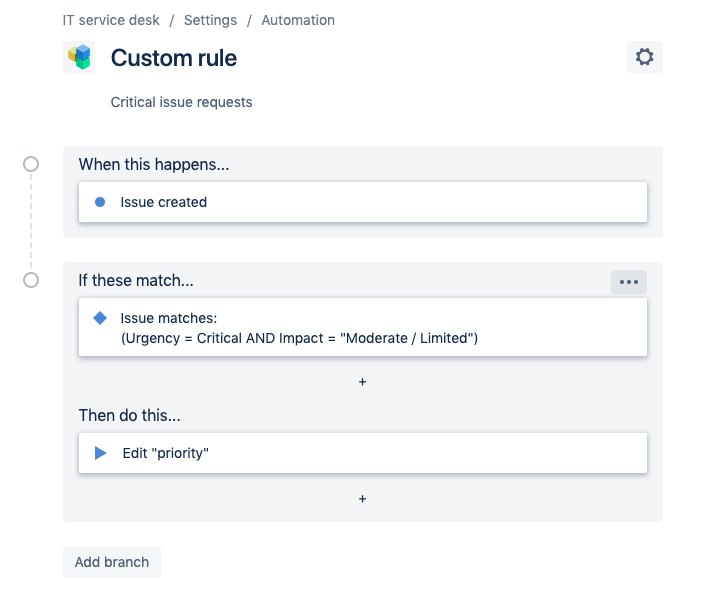Viewport: 705px width, 589px height.
Task: Open the three-dot more options menu
Action: pyautogui.click(x=628, y=282)
